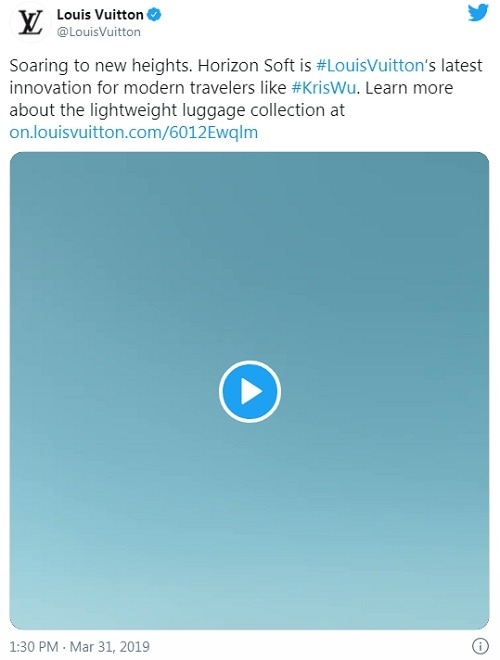Screen dimensions: 500x660
Task: Open the Twitter bird logo
Action: pyautogui.click(x=478, y=12)
